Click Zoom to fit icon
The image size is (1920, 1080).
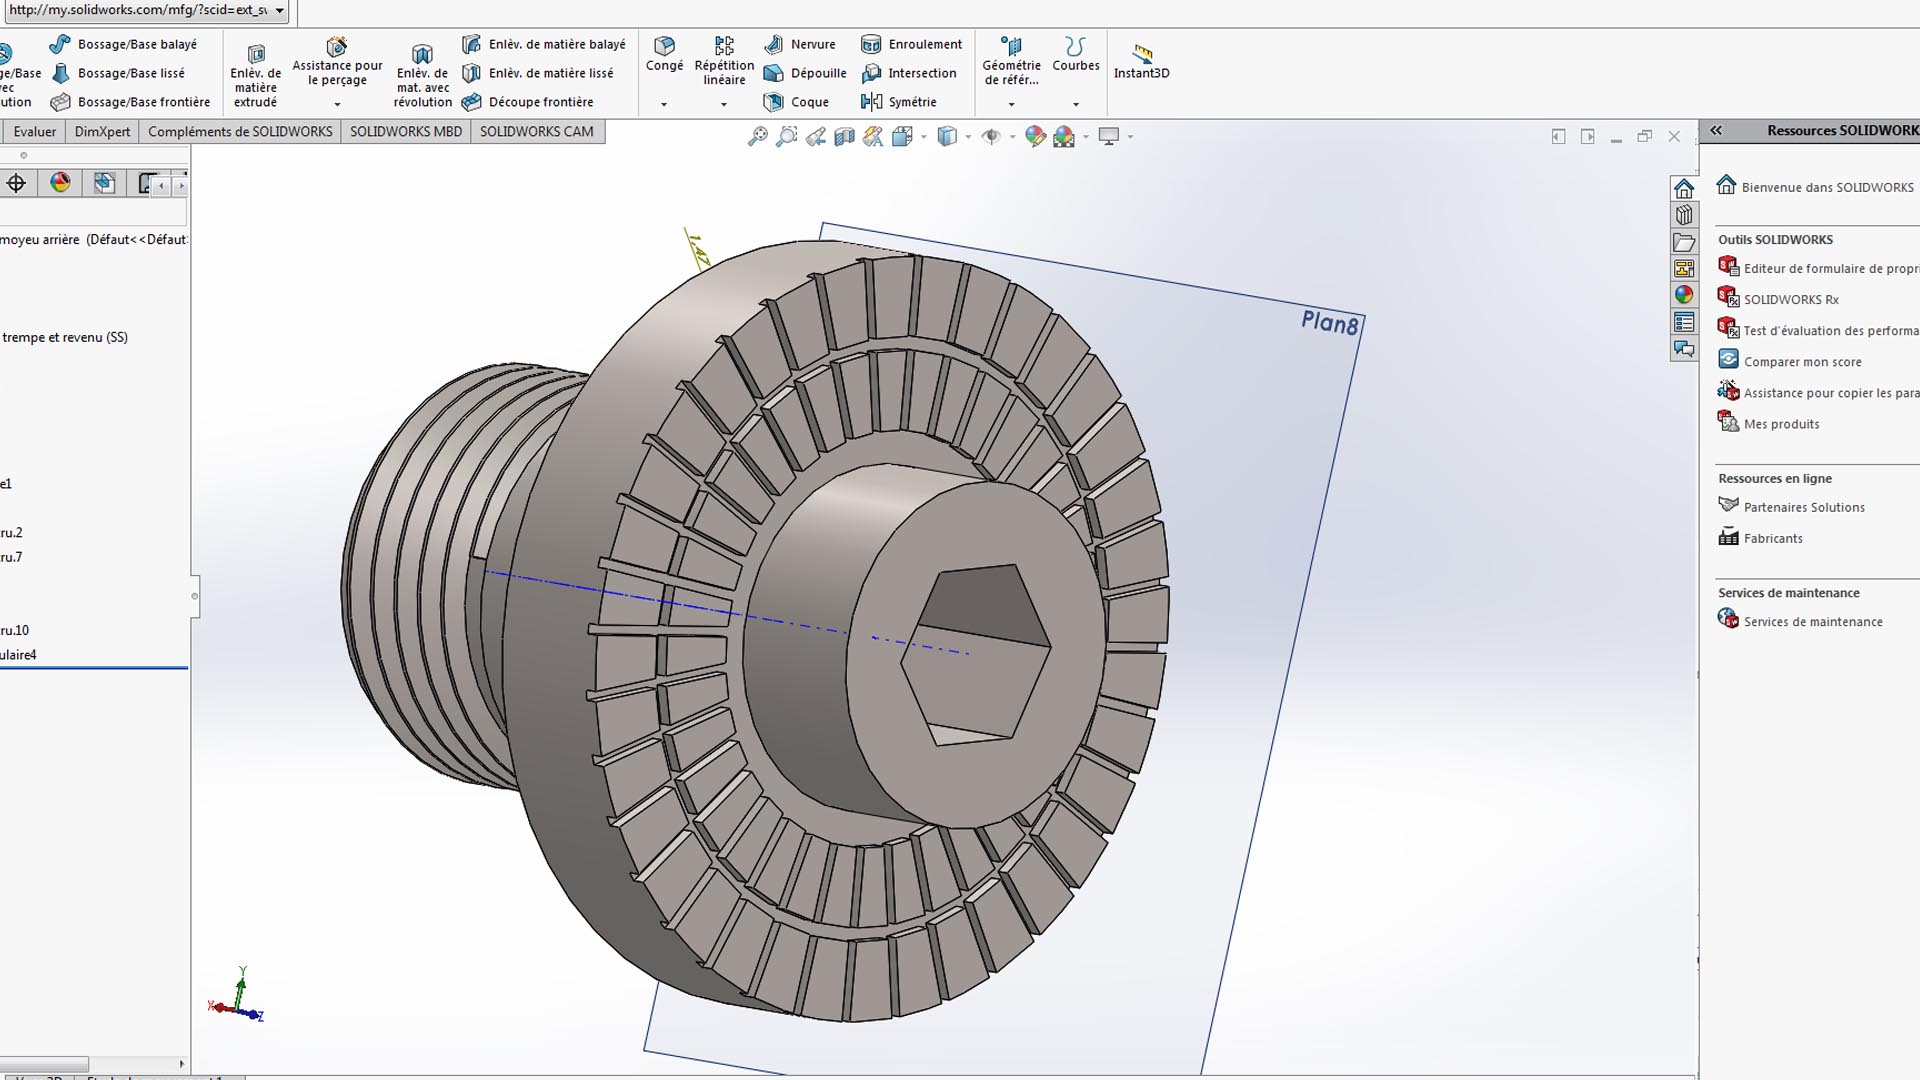pyautogui.click(x=758, y=137)
